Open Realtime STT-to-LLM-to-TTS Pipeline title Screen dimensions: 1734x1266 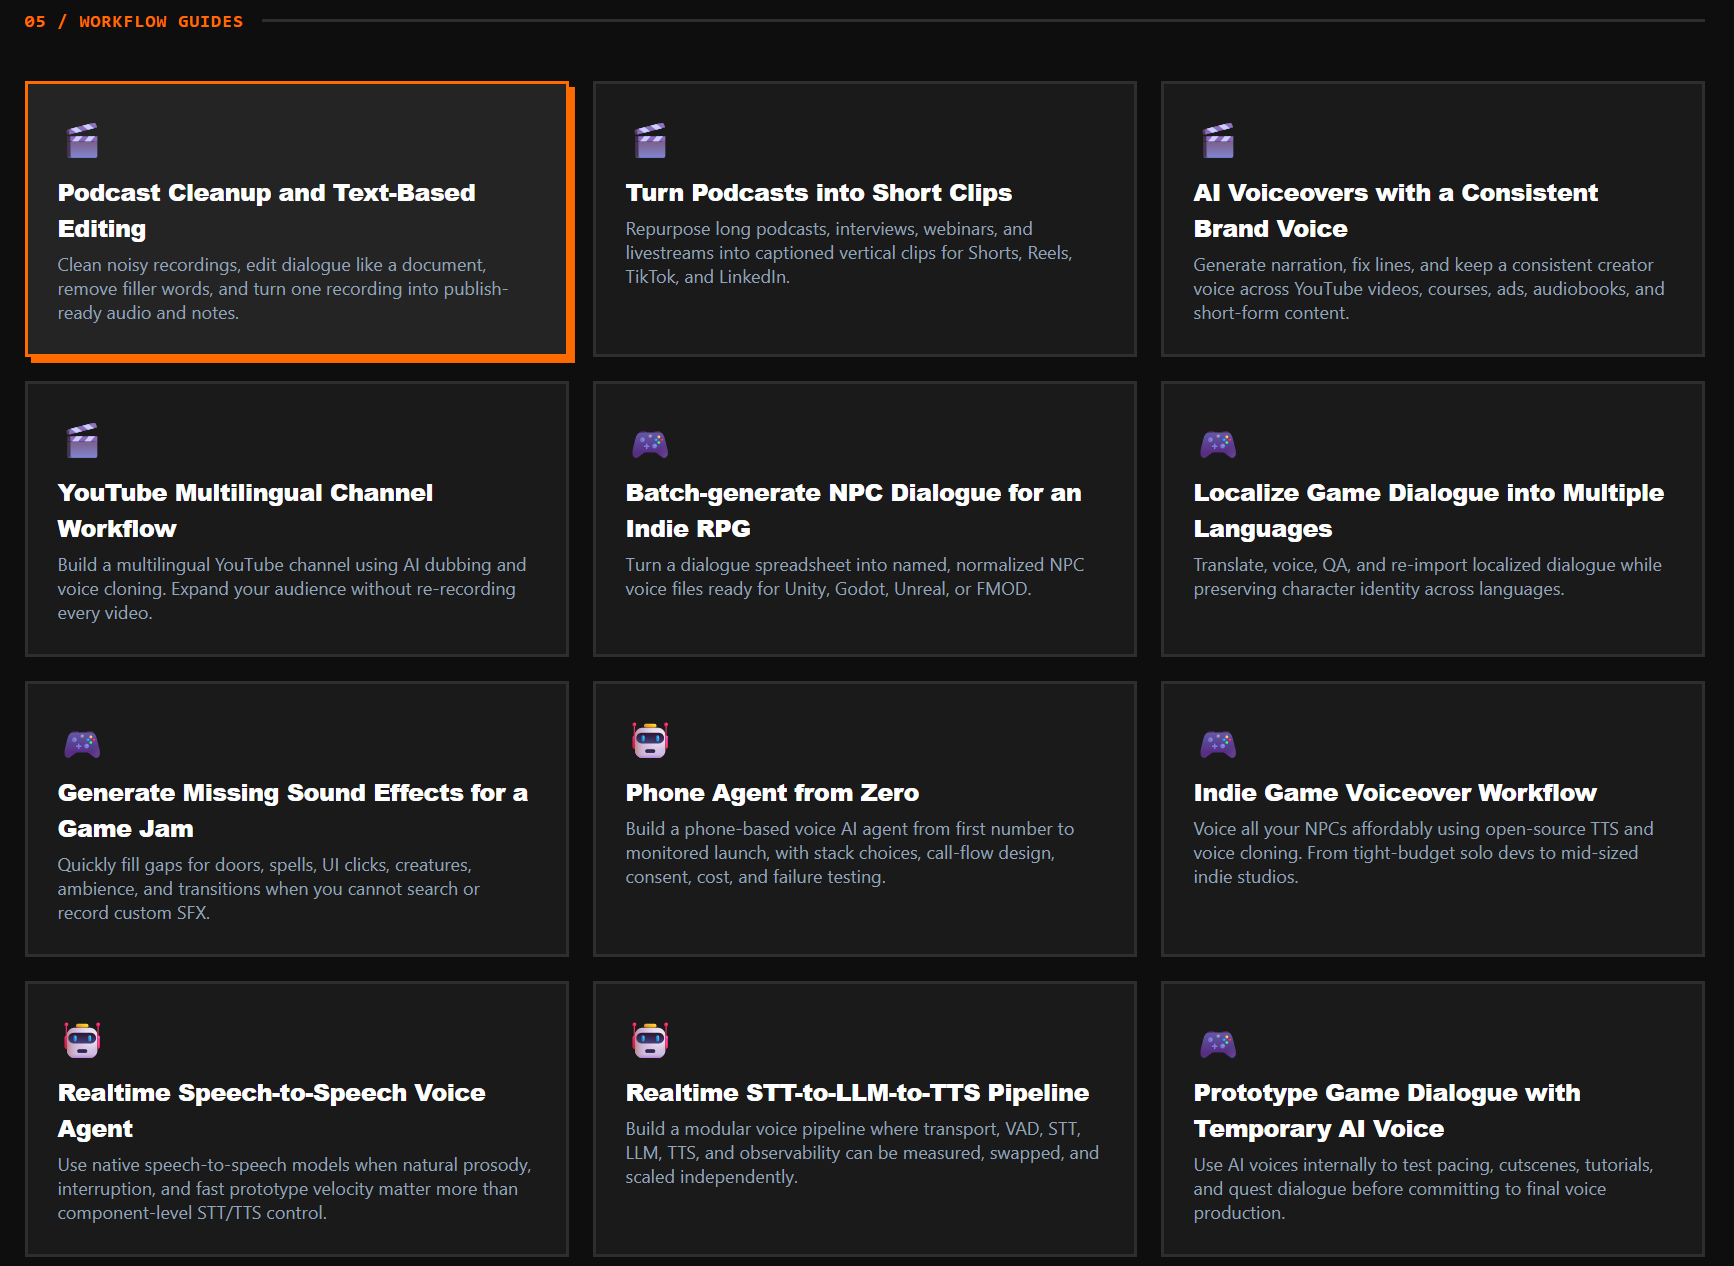click(x=857, y=1093)
